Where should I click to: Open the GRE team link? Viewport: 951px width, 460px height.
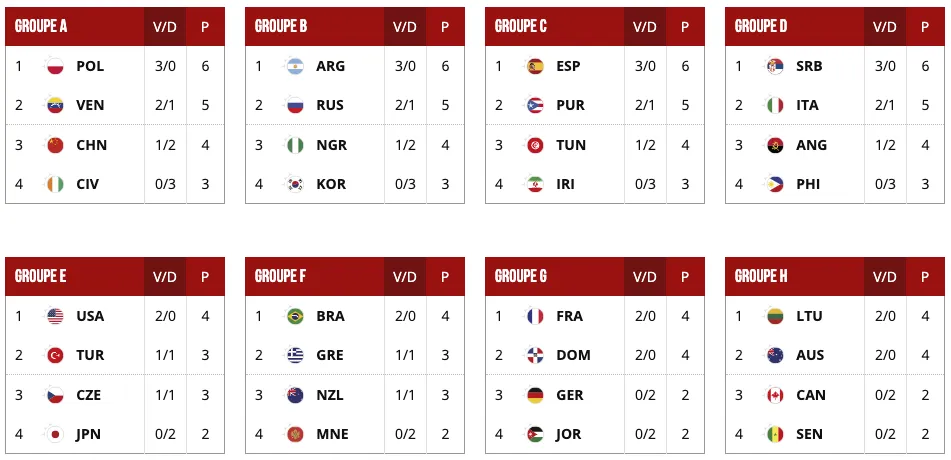329,355
